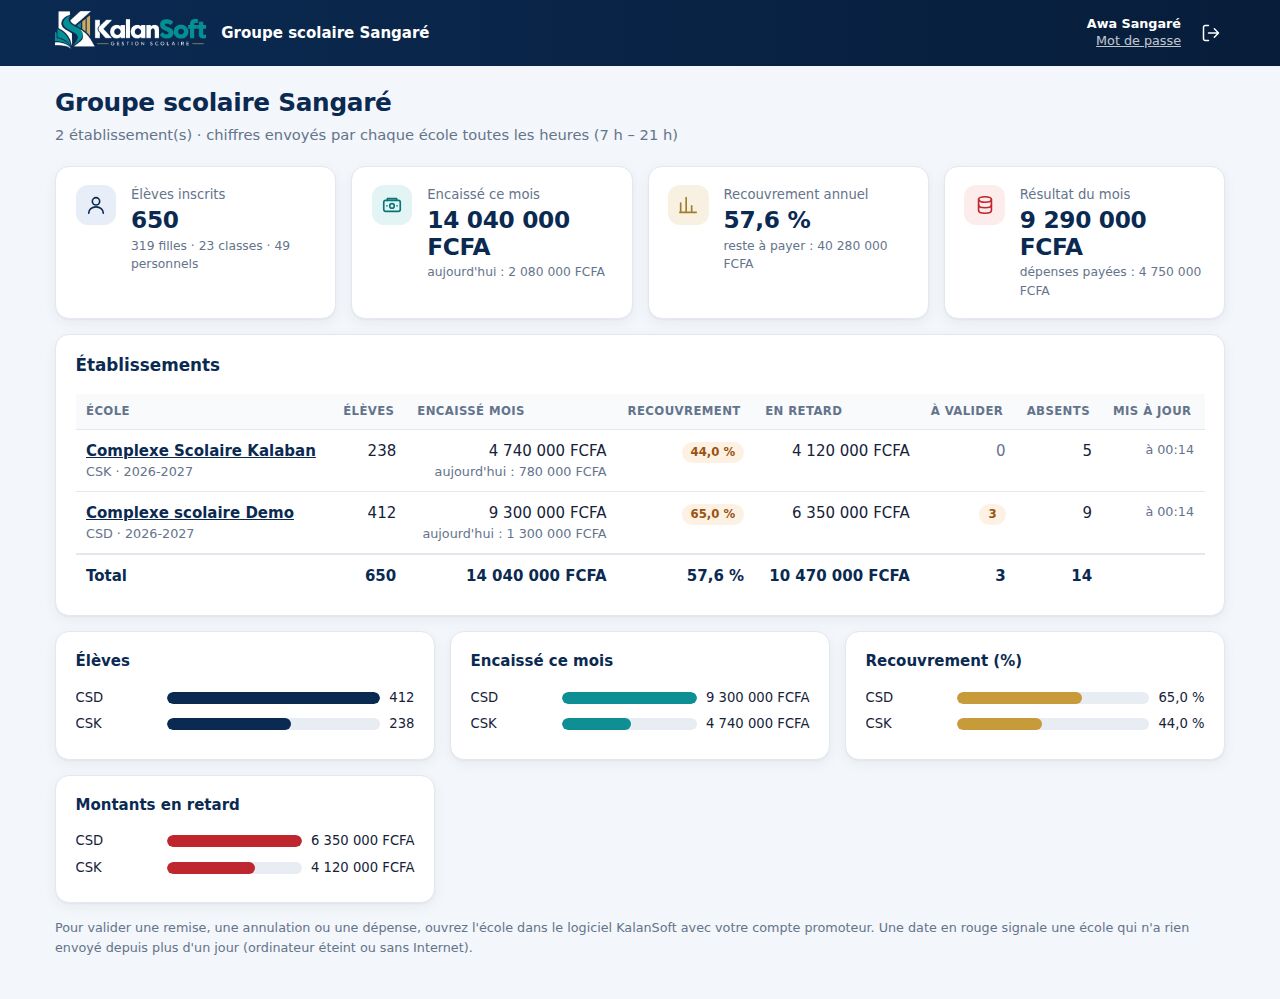Click the aujourd'hui : 2 080 000 FCFA card text
The image size is (1280, 999).
click(x=516, y=272)
